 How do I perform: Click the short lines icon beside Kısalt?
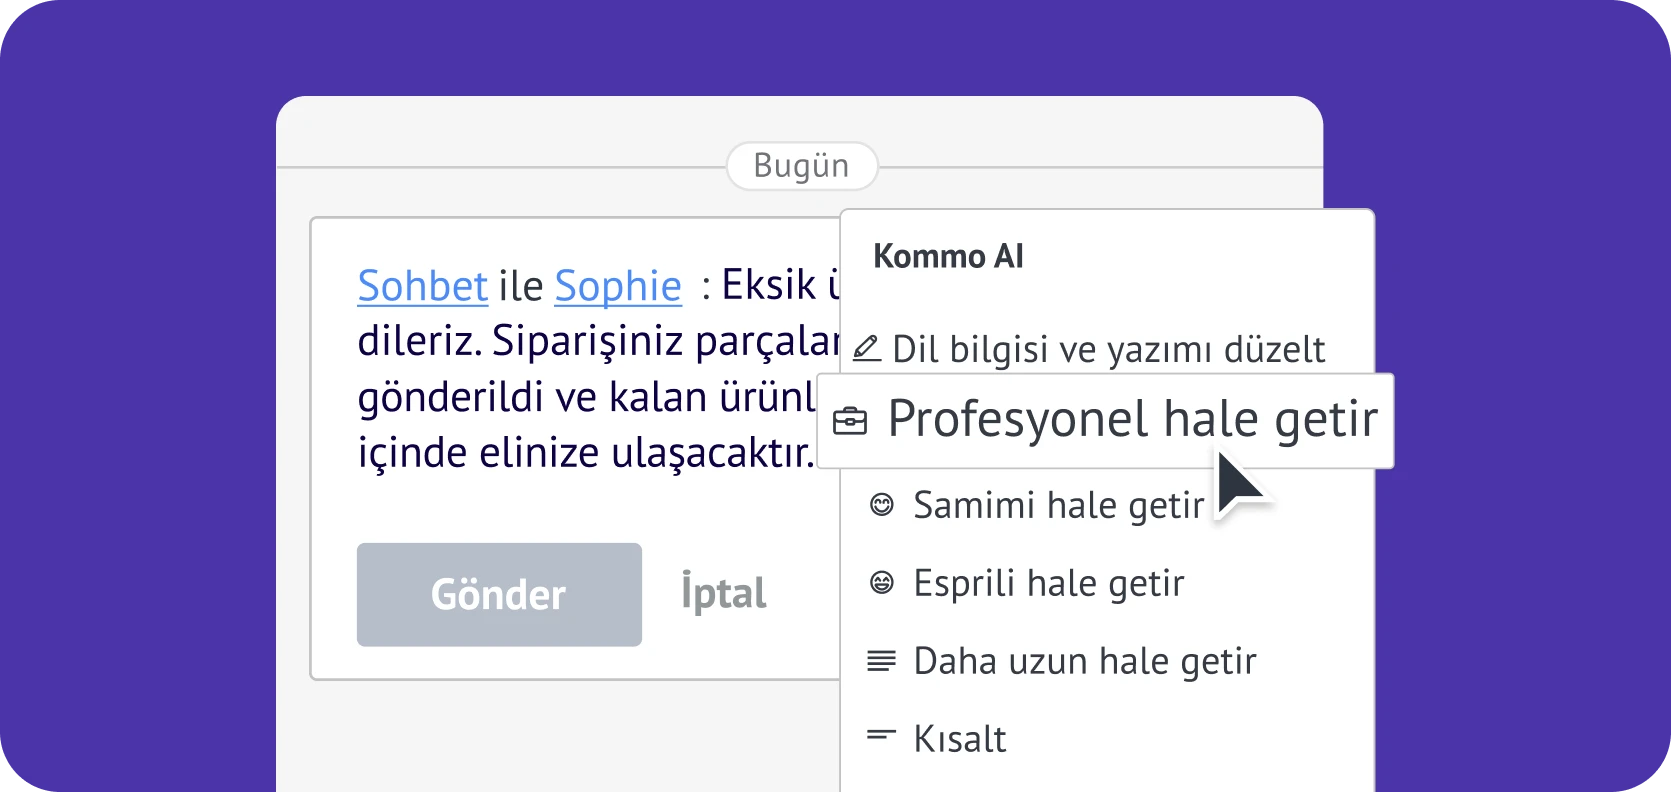click(881, 737)
